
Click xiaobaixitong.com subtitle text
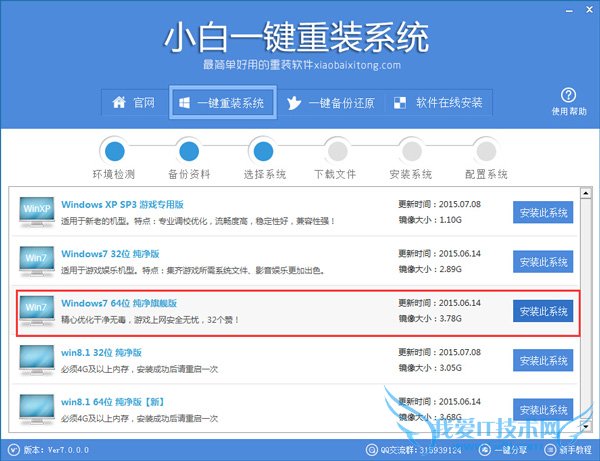[357, 65]
